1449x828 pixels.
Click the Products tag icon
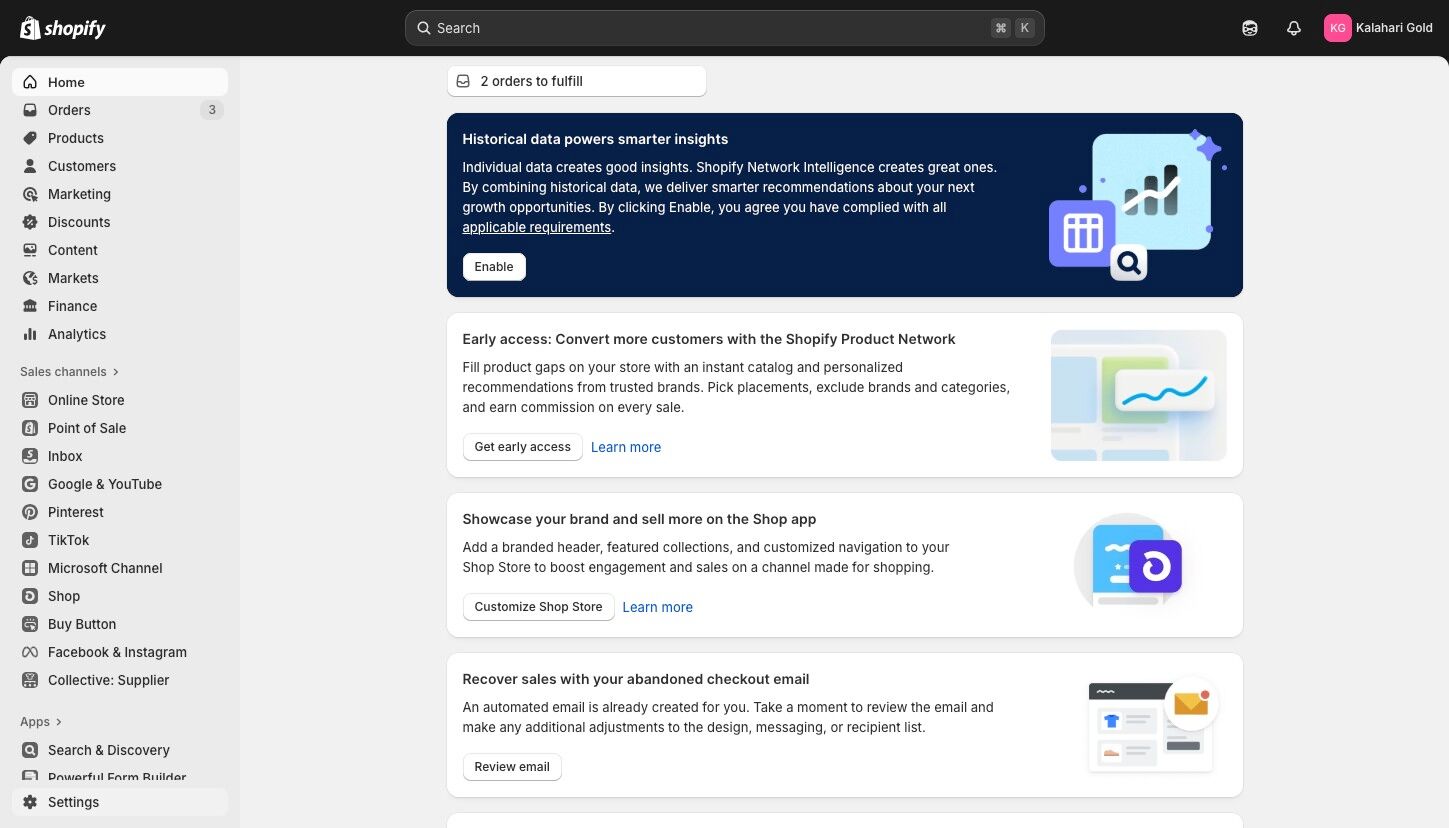point(30,138)
